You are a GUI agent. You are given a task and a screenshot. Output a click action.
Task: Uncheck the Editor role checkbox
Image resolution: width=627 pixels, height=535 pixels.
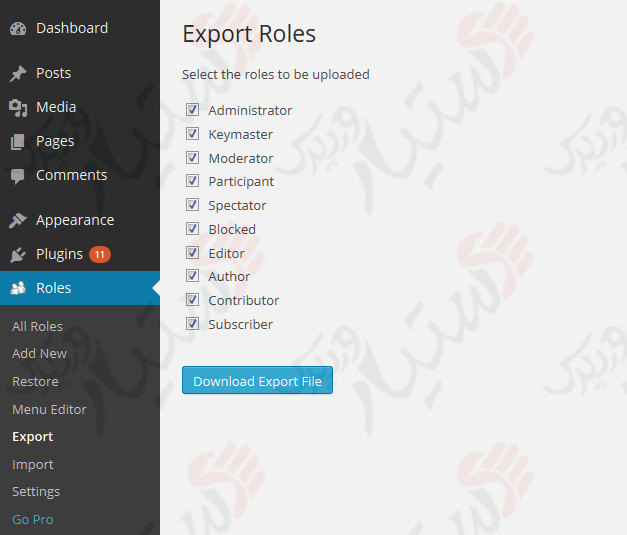click(x=192, y=253)
